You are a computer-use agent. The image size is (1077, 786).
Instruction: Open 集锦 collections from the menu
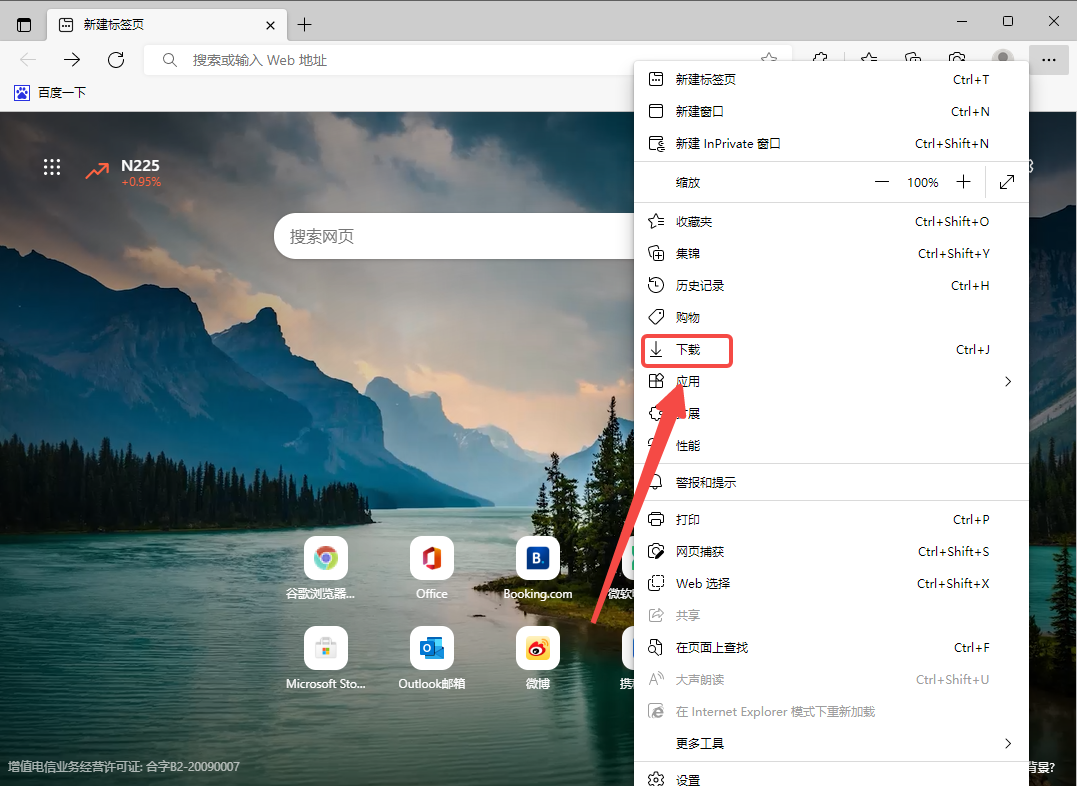(x=831, y=254)
